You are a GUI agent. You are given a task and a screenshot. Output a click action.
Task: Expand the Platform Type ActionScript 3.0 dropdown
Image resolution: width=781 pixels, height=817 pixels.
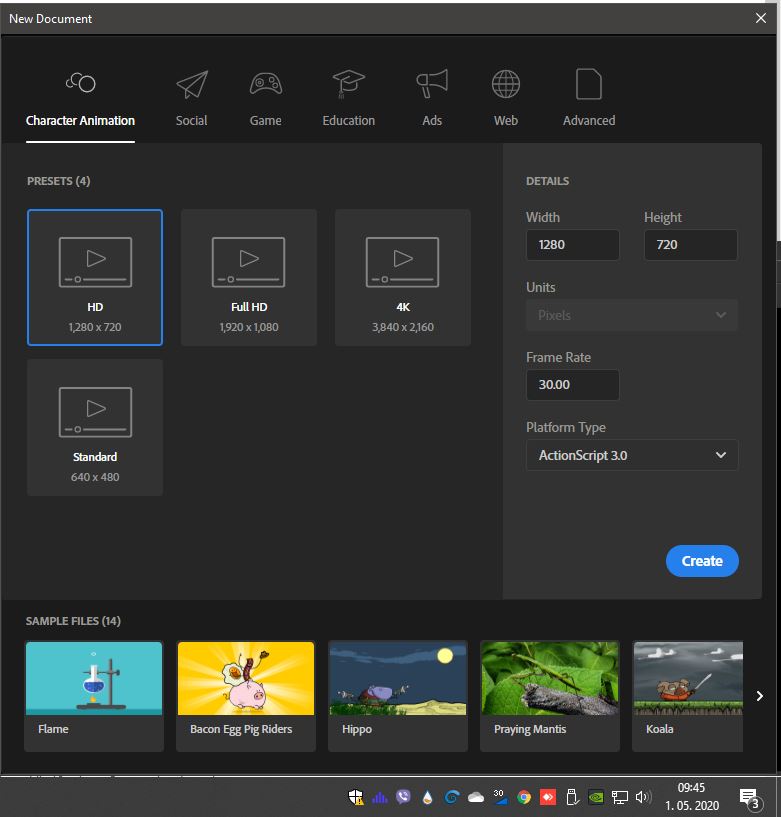coord(632,455)
